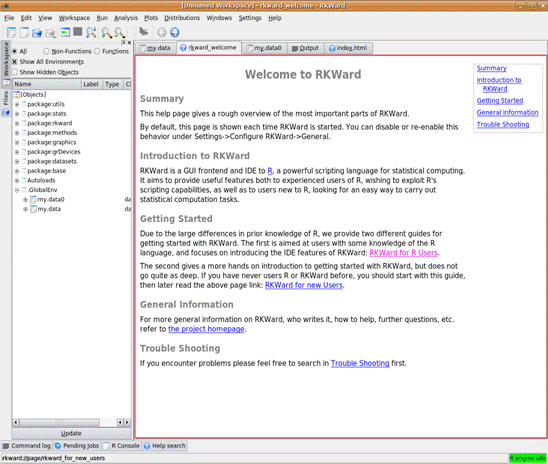Open the Workspace menu
The height and width of the screenshot is (464, 548).
(74, 18)
